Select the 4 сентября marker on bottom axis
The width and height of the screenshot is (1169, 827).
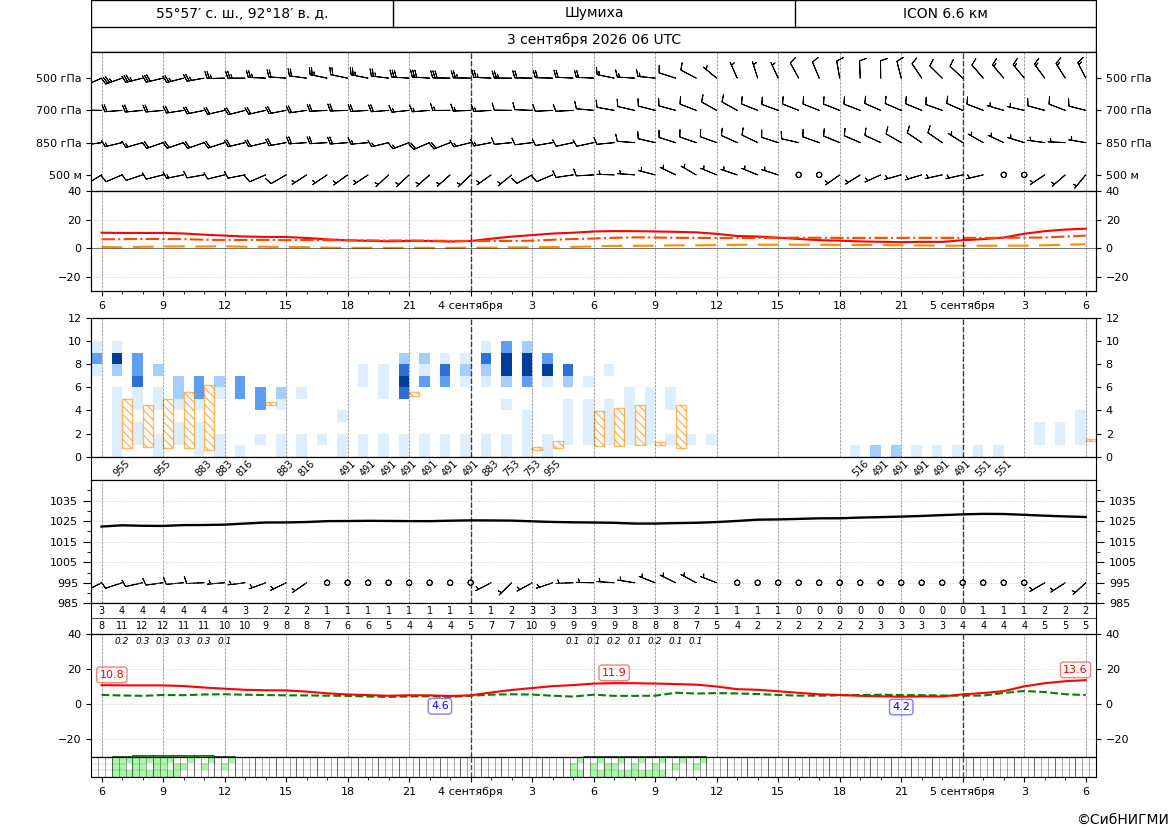(470, 791)
